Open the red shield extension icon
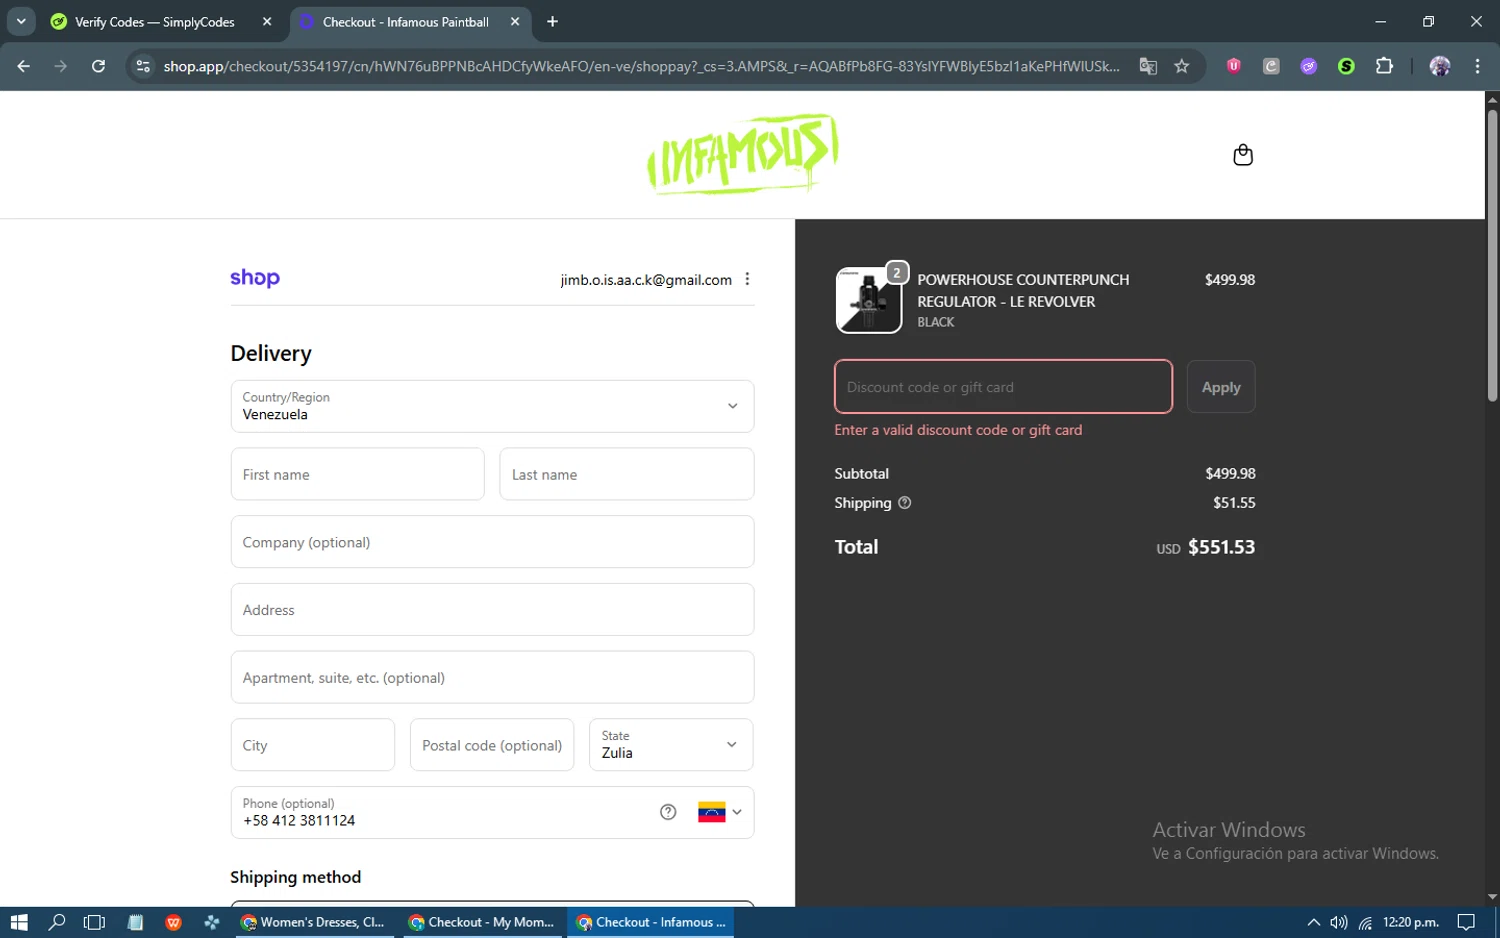This screenshot has height=938, width=1500. [x=1234, y=66]
